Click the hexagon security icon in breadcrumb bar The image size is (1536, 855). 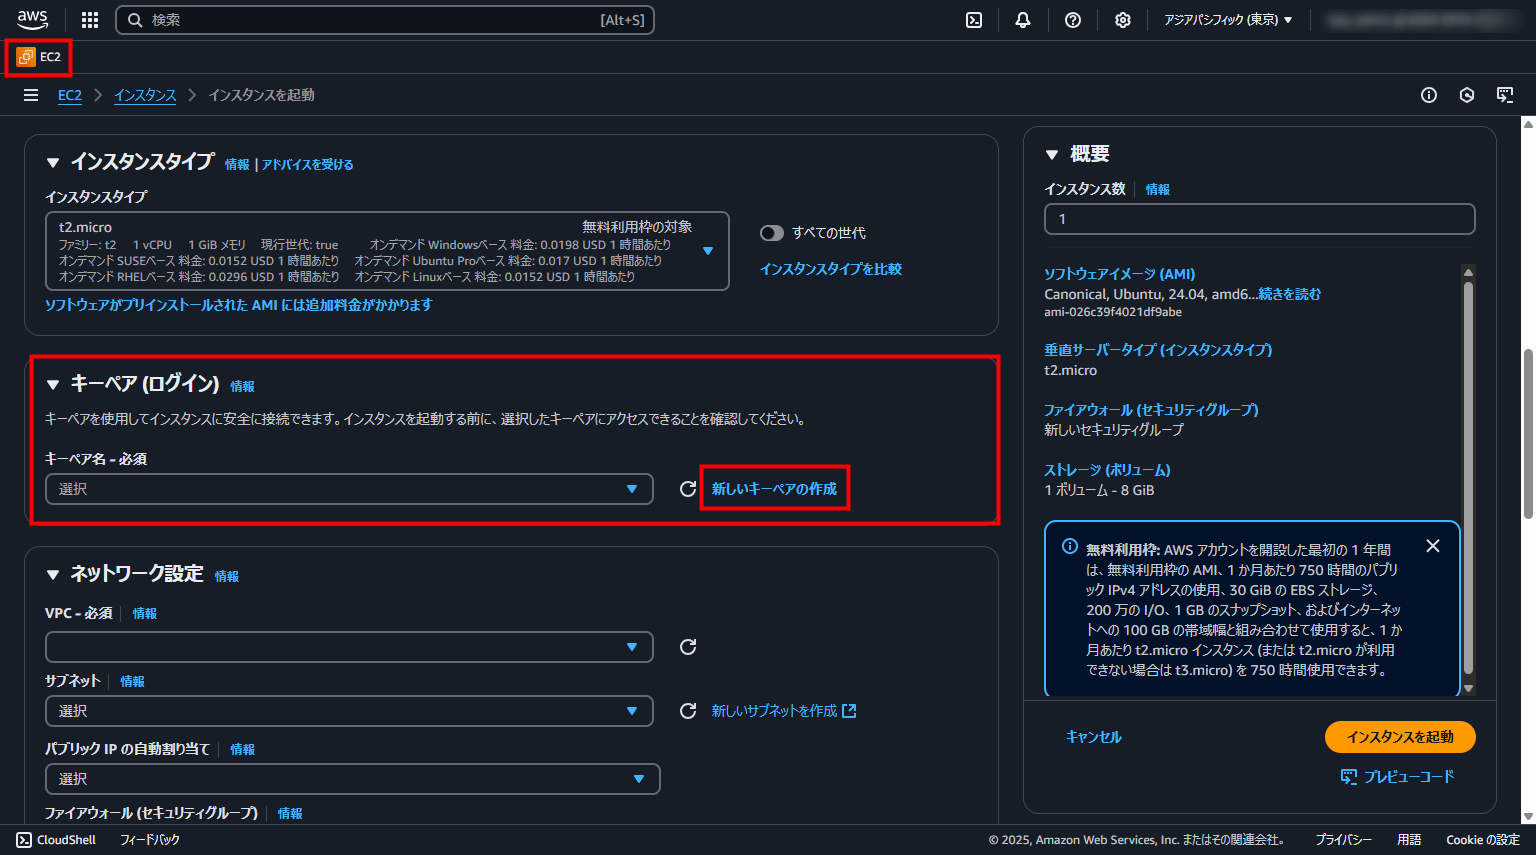tap(1467, 95)
